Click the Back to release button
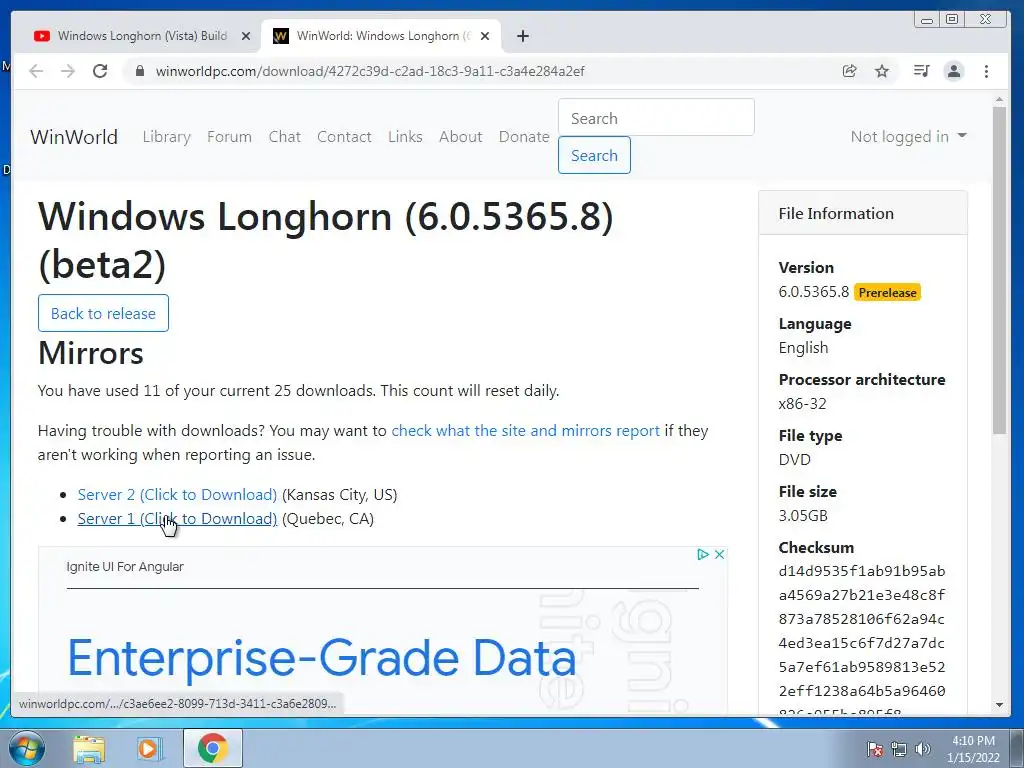 click(103, 313)
